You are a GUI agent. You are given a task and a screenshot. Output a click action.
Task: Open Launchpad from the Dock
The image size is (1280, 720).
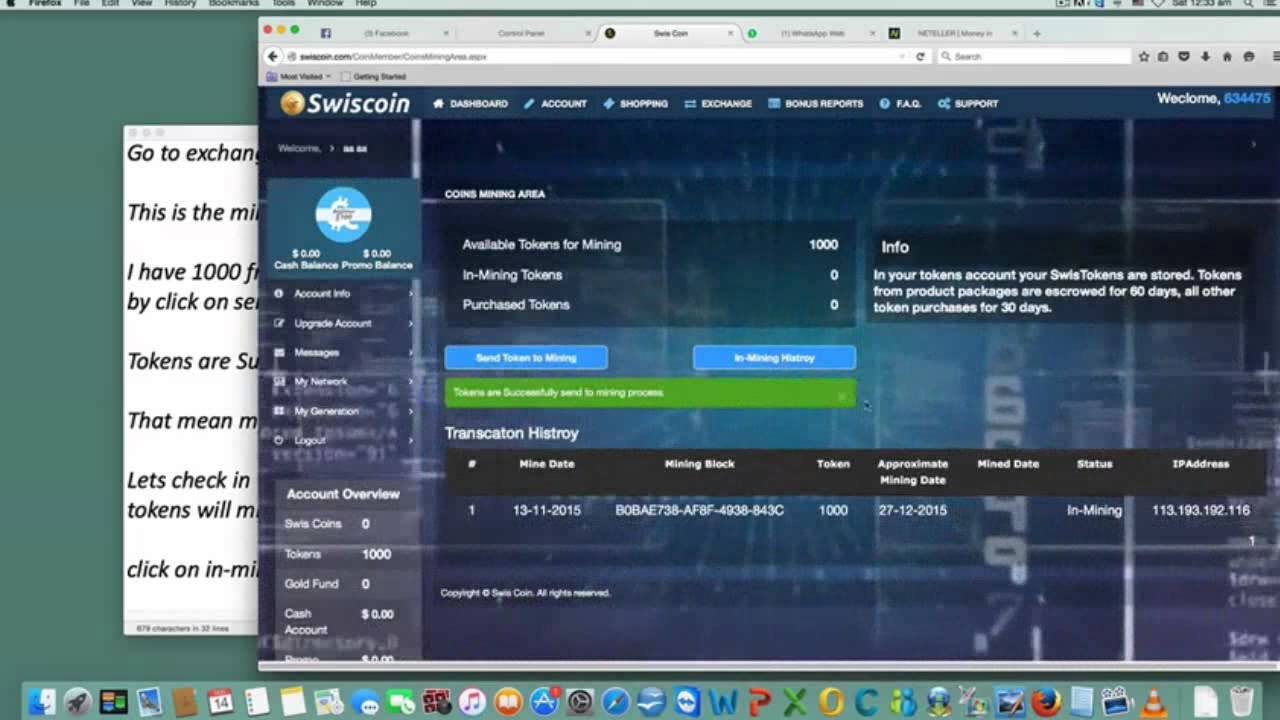point(78,702)
